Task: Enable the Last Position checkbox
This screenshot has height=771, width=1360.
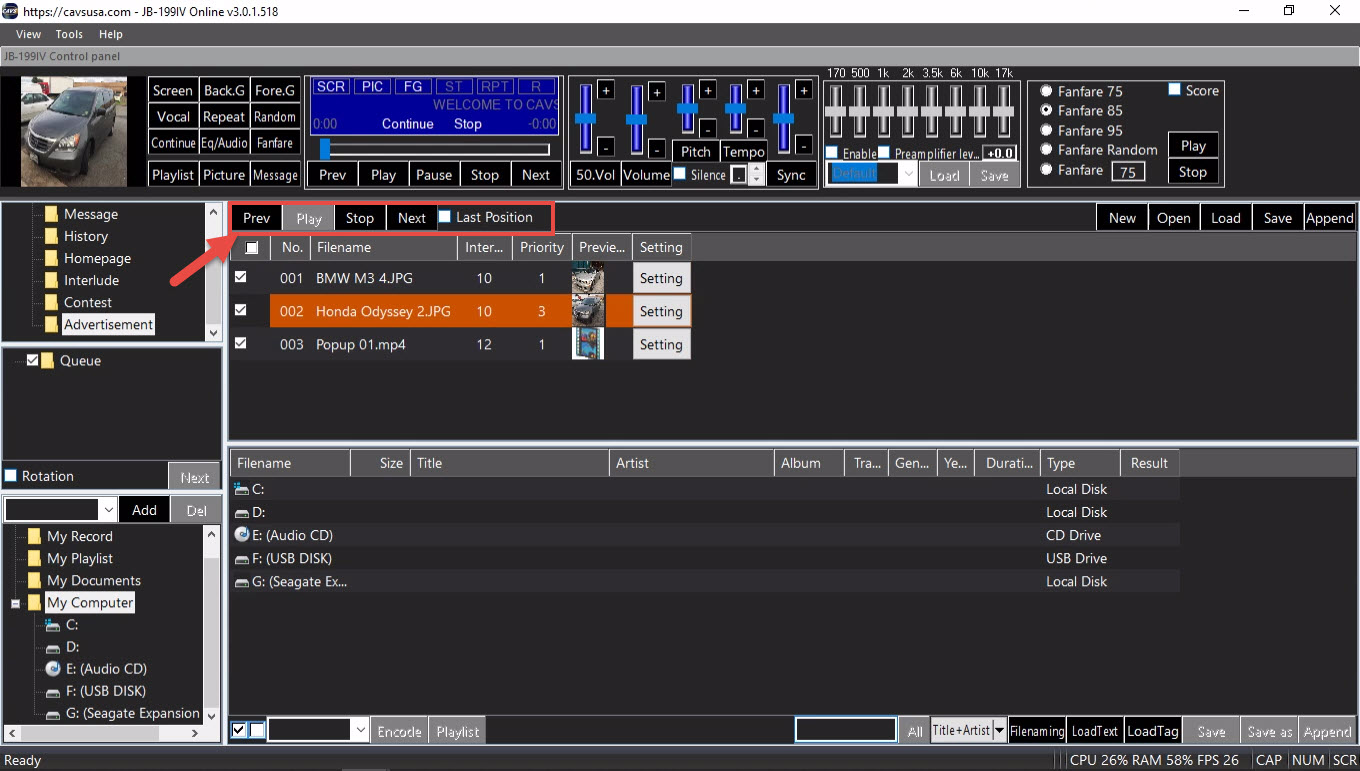Action: point(445,217)
